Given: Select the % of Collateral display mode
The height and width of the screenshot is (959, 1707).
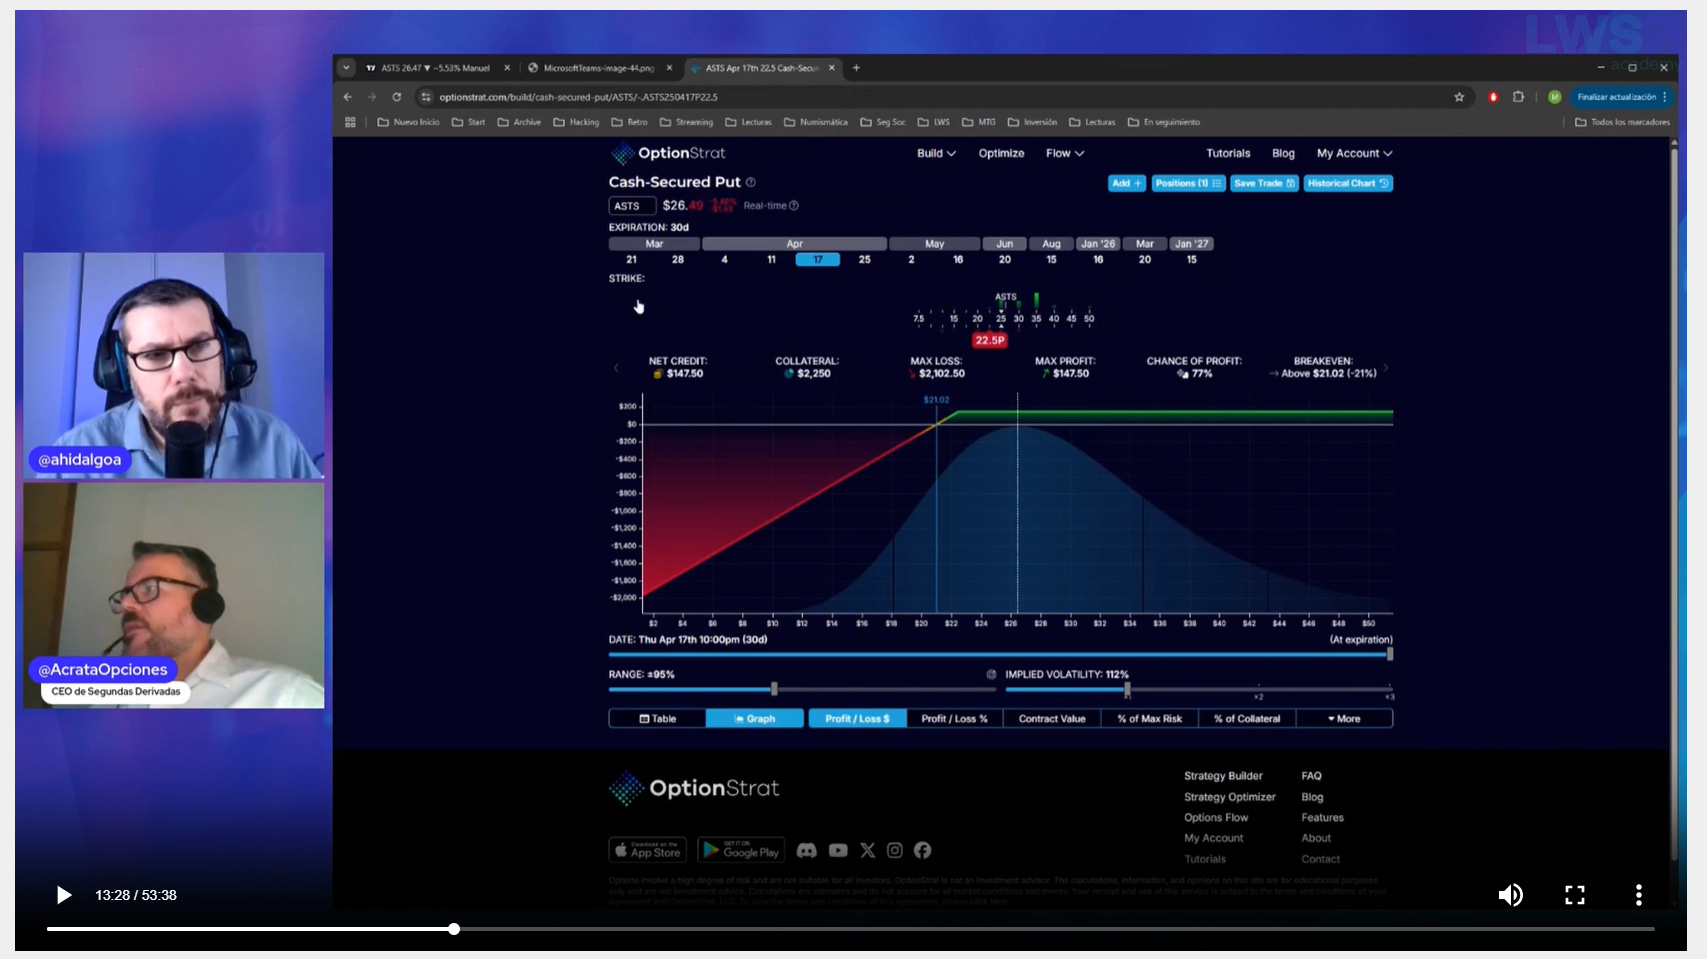Looking at the screenshot, I should 1247,718.
